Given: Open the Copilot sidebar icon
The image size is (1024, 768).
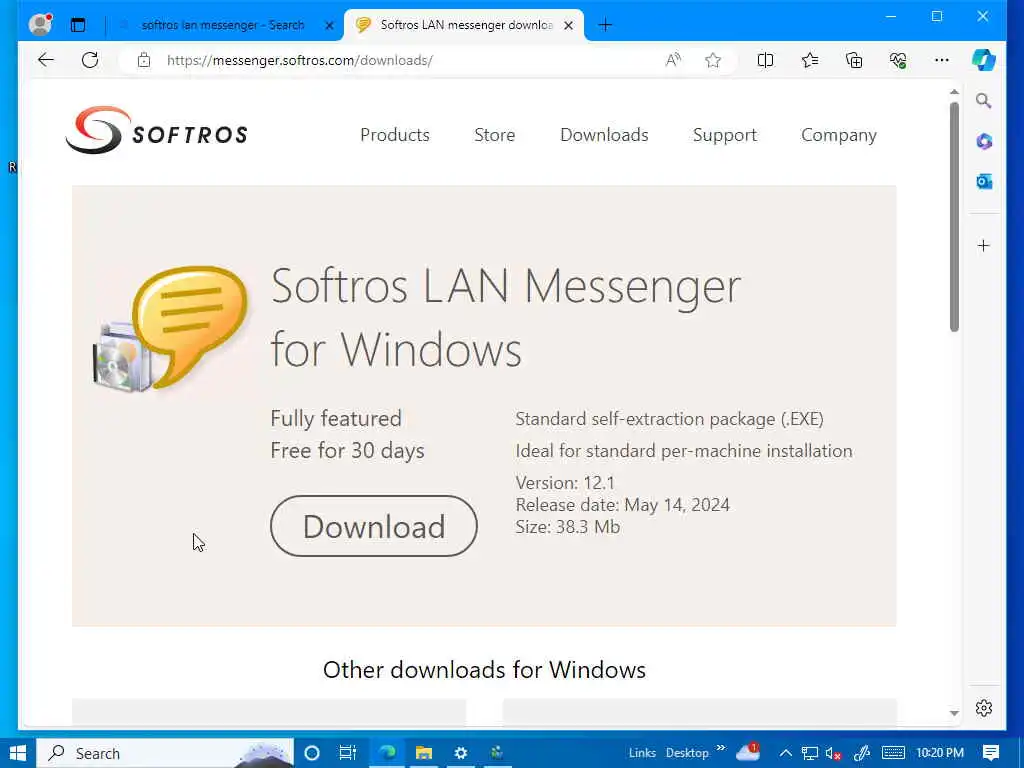Looking at the screenshot, I should click(x=984, y=60).
